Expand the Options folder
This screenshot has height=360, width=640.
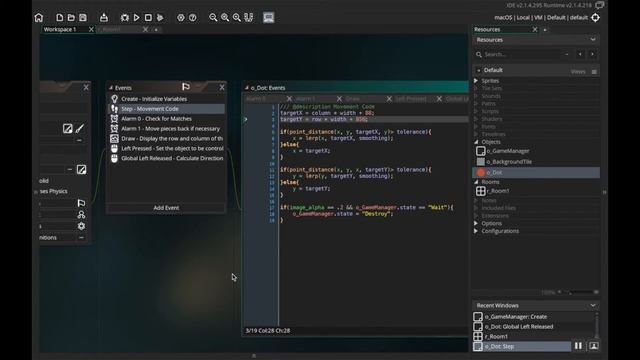click(476, 223)
